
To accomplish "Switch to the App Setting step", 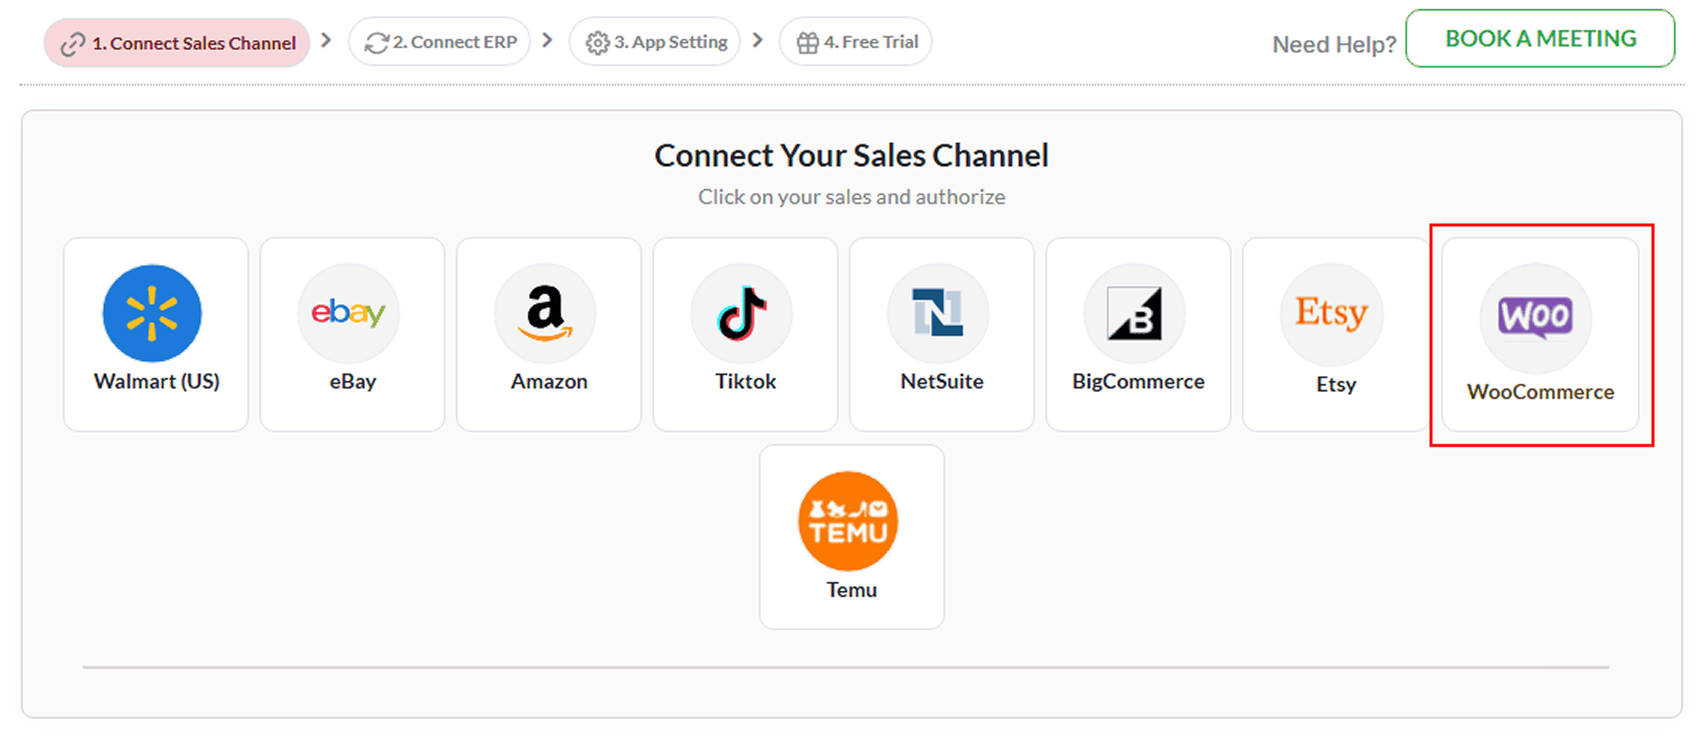I will point(655,42).
